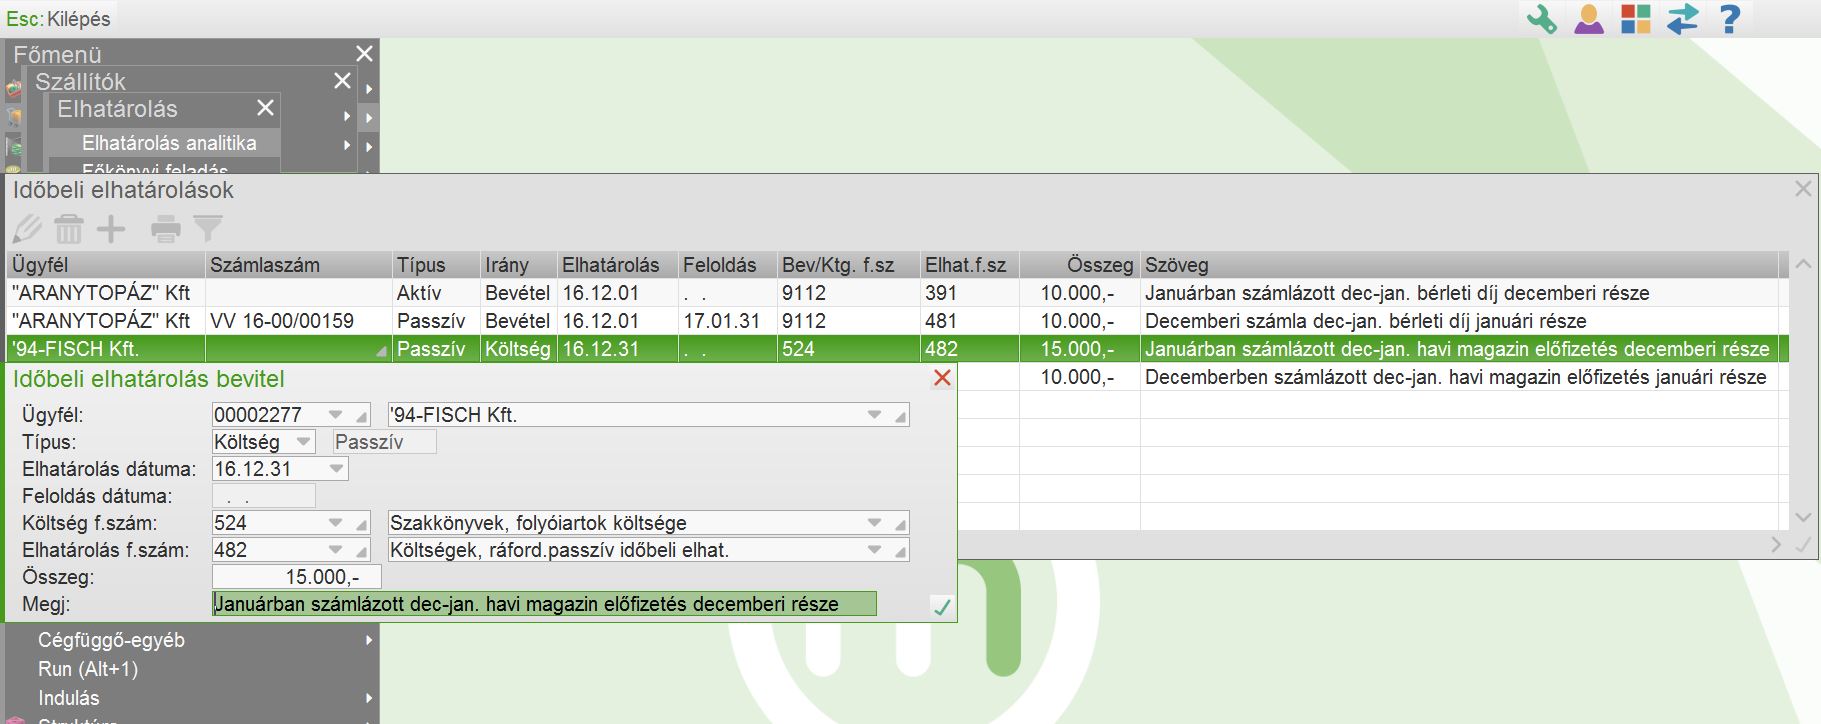Click the edit pencil toolbar icon
Screen dimensions: 1821x724
point(27,229)
